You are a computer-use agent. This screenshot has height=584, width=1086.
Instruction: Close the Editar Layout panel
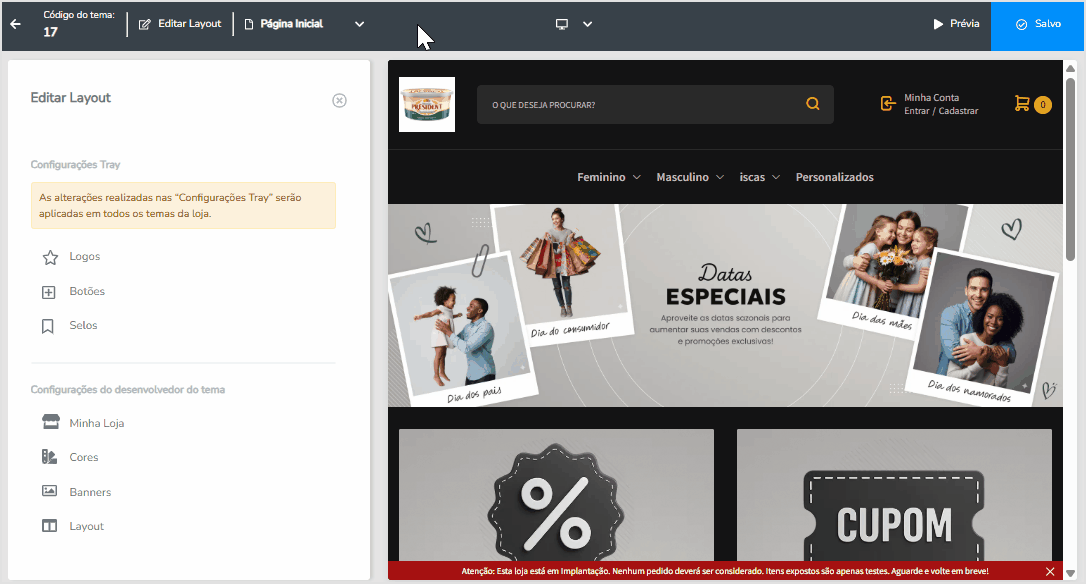(x=339, y=100)
